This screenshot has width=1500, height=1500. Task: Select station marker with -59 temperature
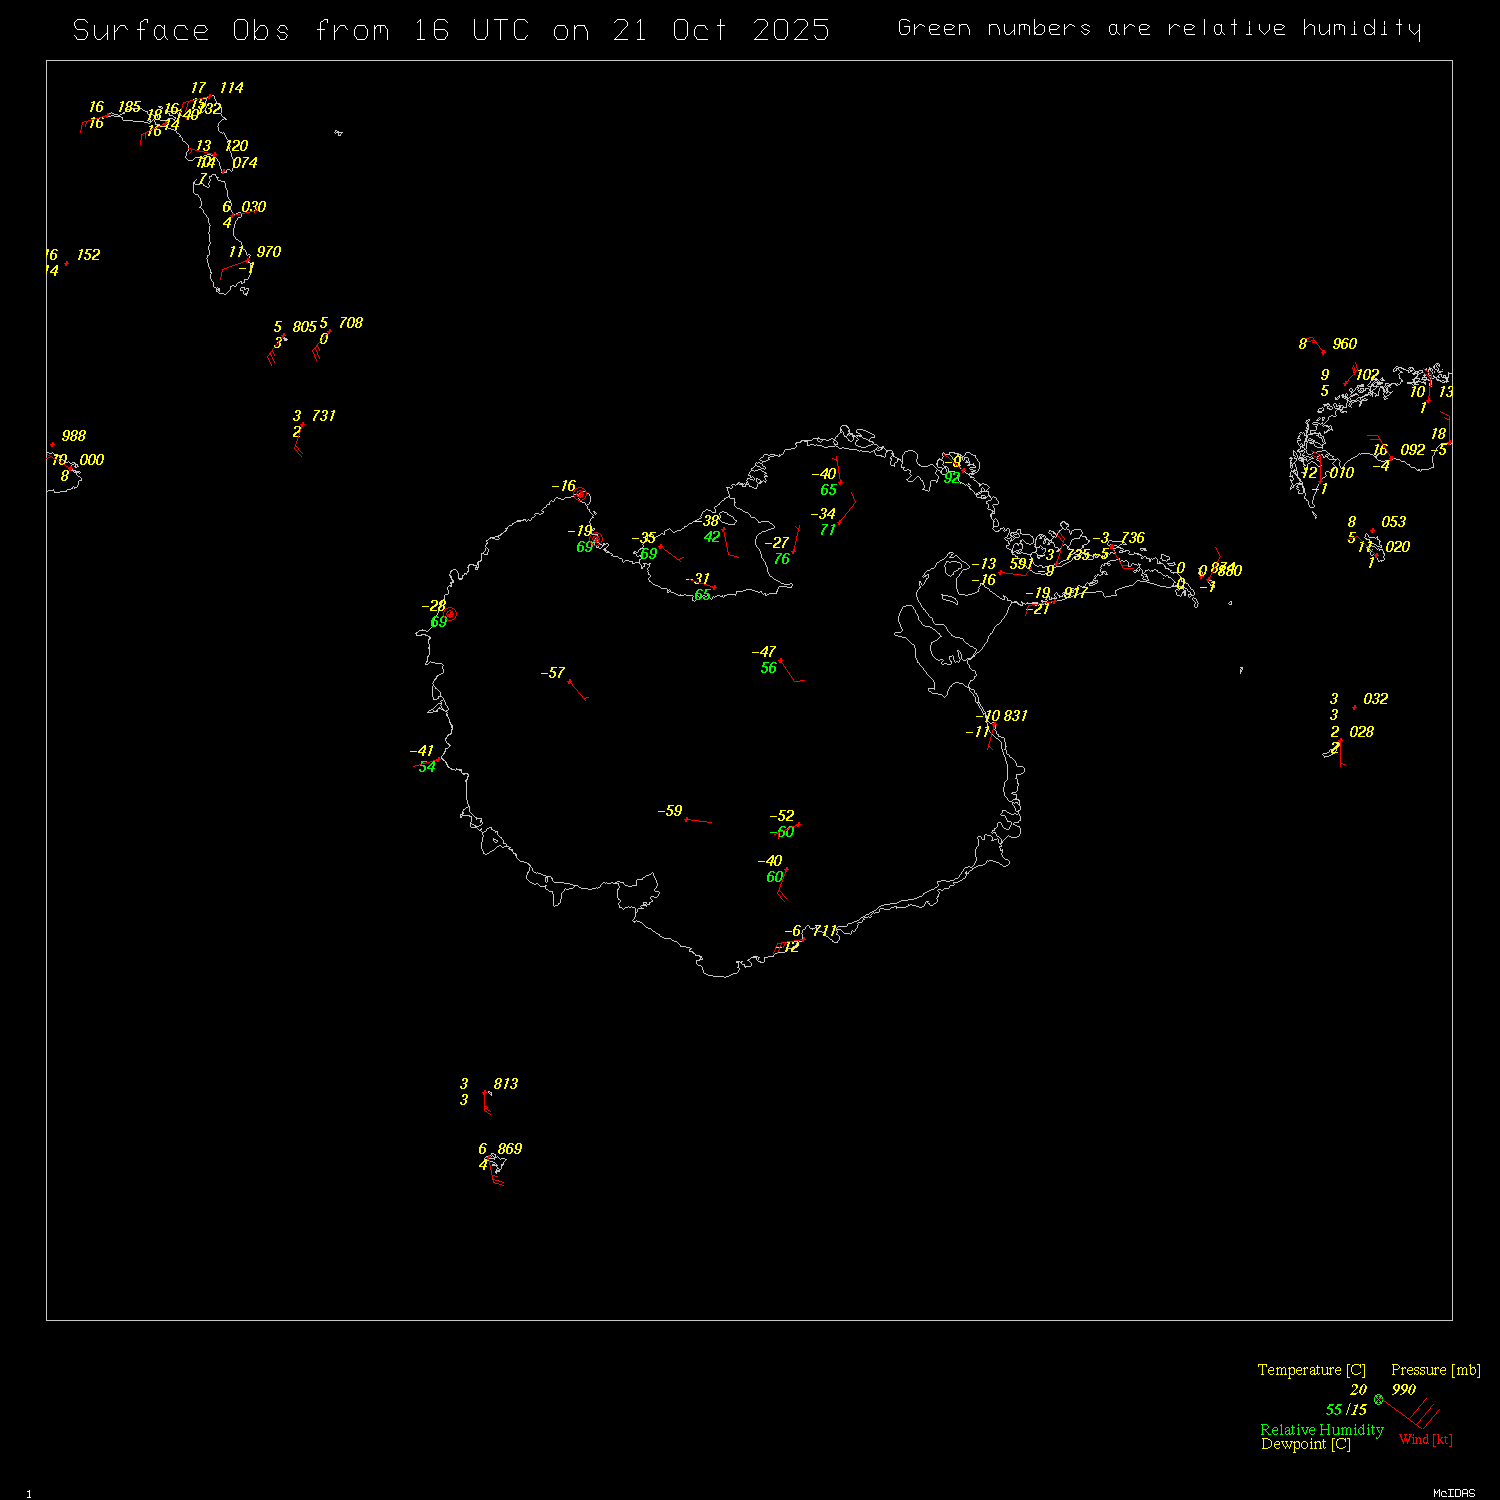686,819
